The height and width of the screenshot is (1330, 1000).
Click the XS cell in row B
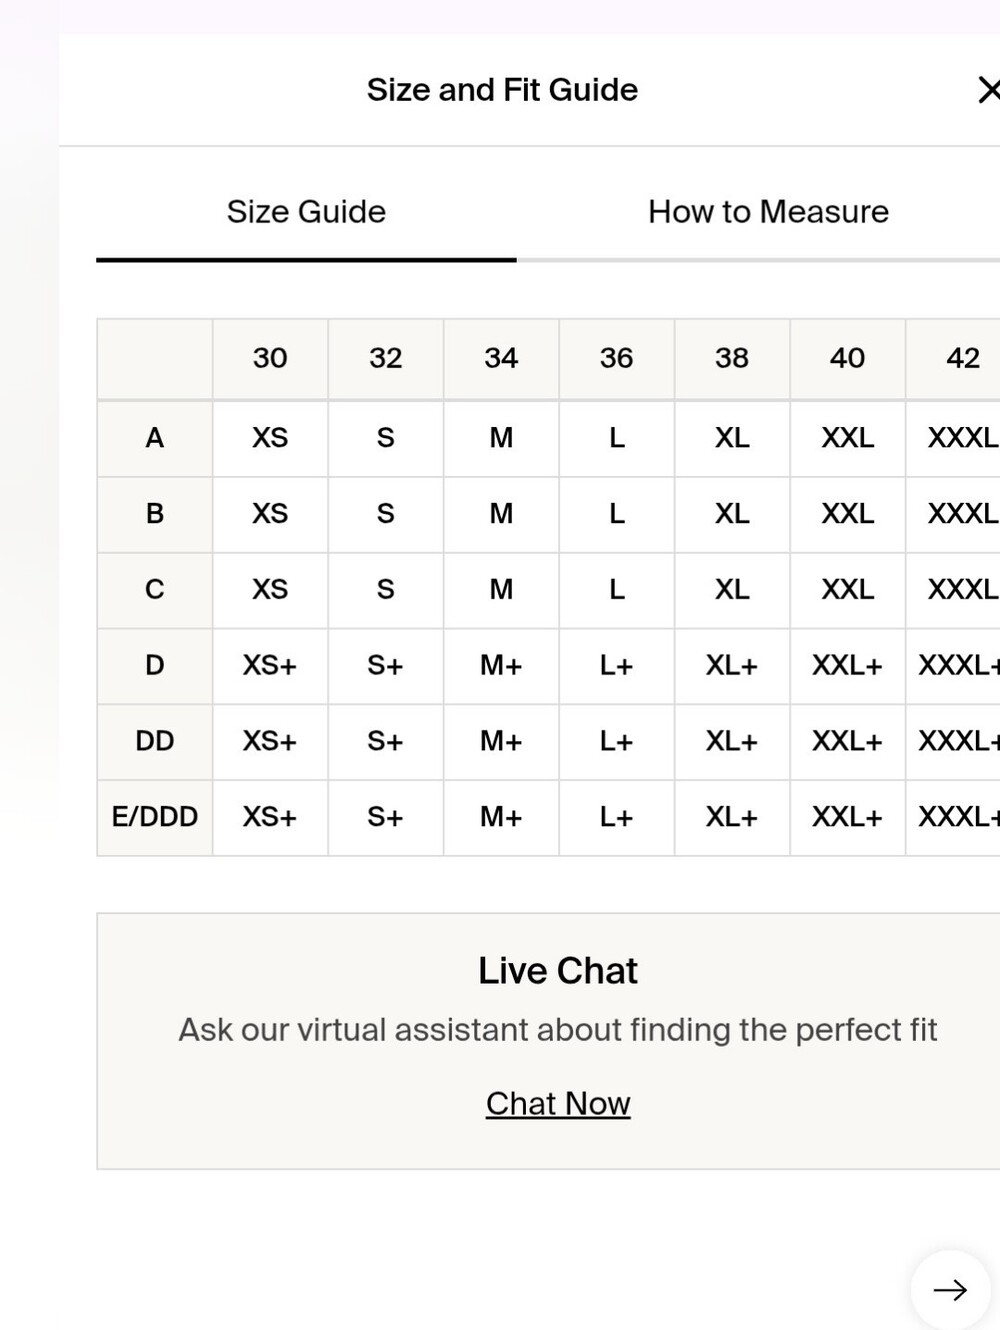pyautogui.click(x=270, y=514)
